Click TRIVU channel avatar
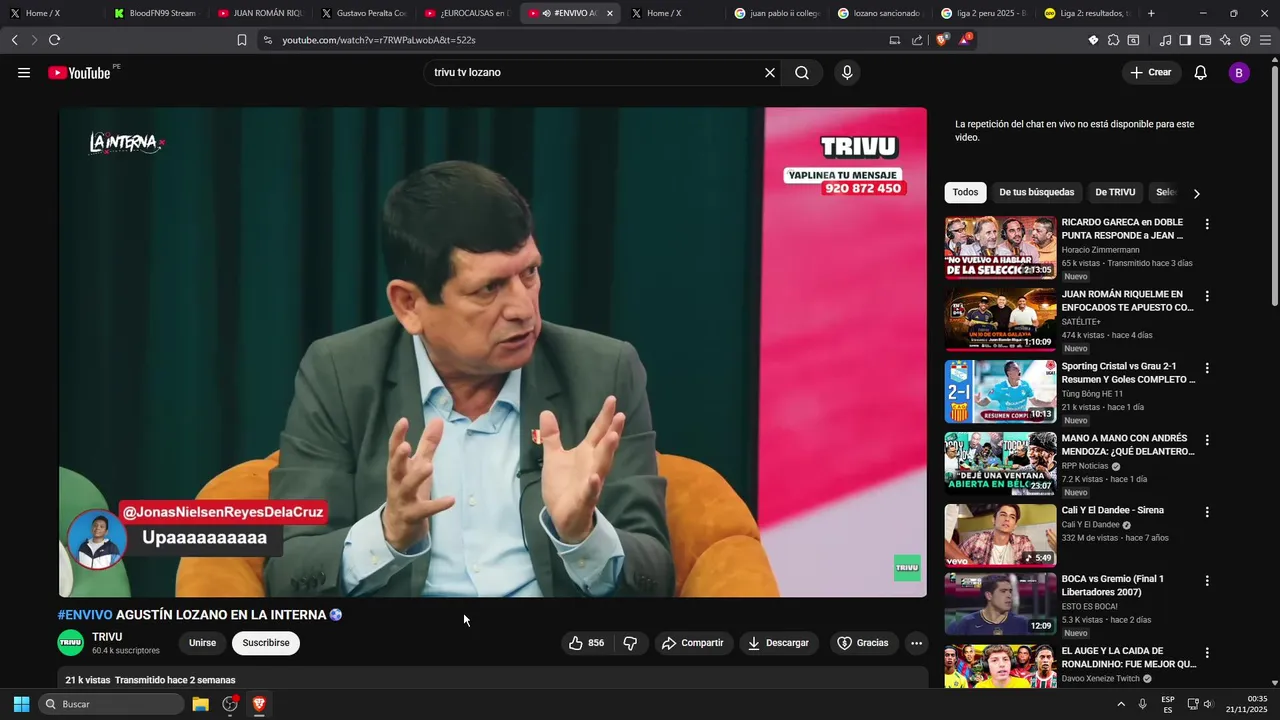The height and width of the screenshot is (720, 1280). (x=71, y=643)
